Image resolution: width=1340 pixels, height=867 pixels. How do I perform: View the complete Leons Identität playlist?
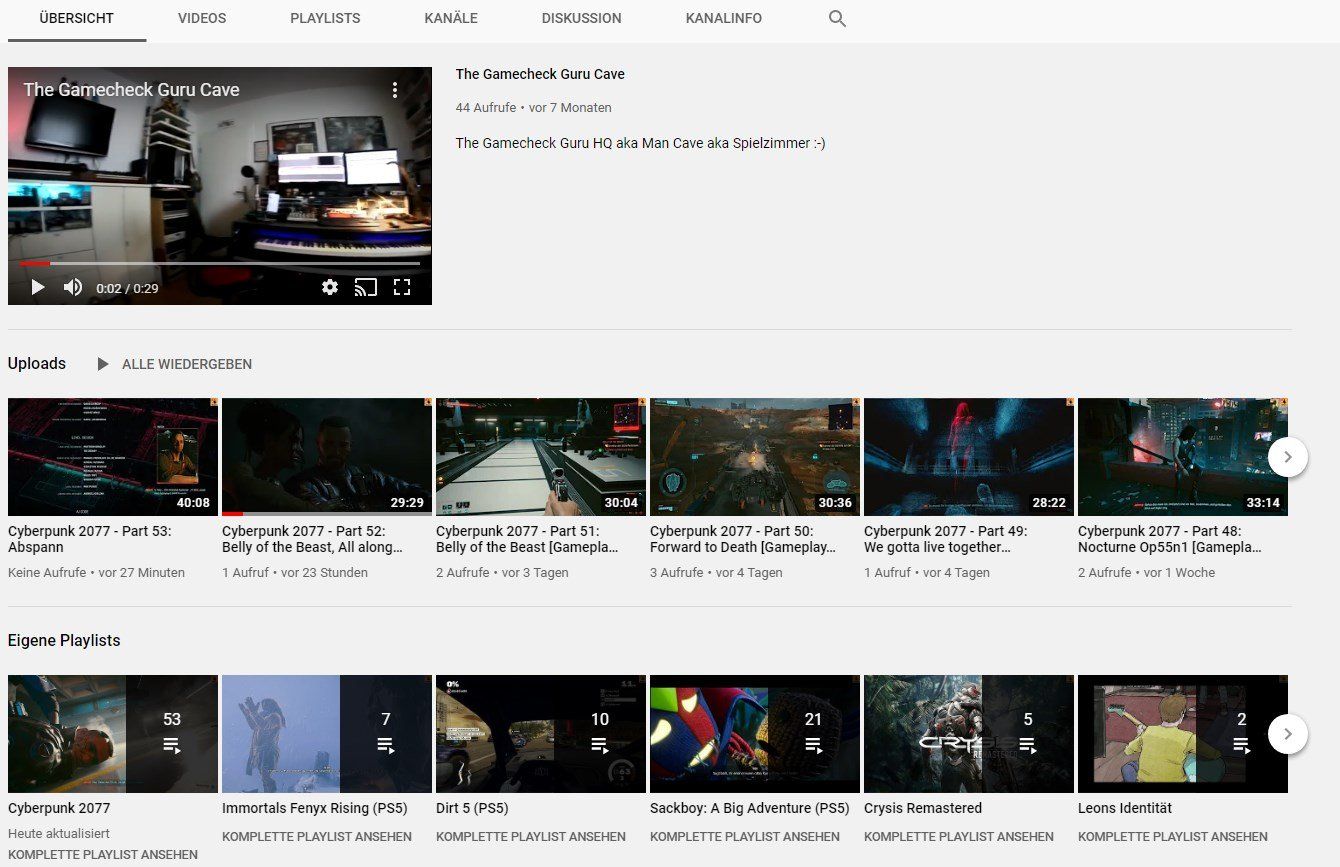coord(1173,837)
